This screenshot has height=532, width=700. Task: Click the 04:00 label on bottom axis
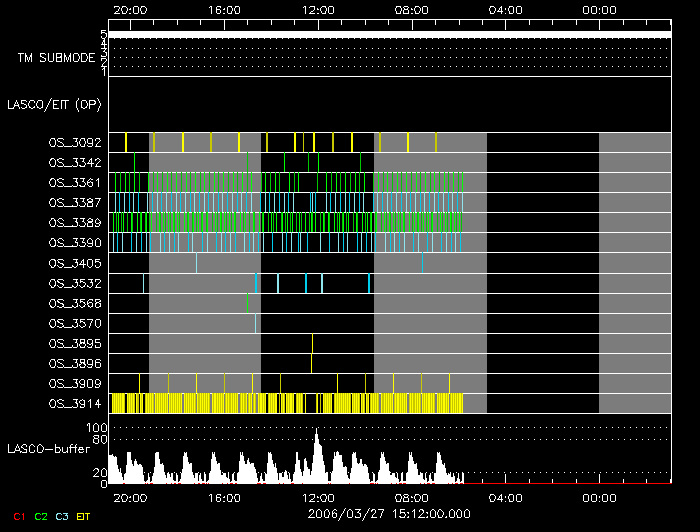pos(505,497)
